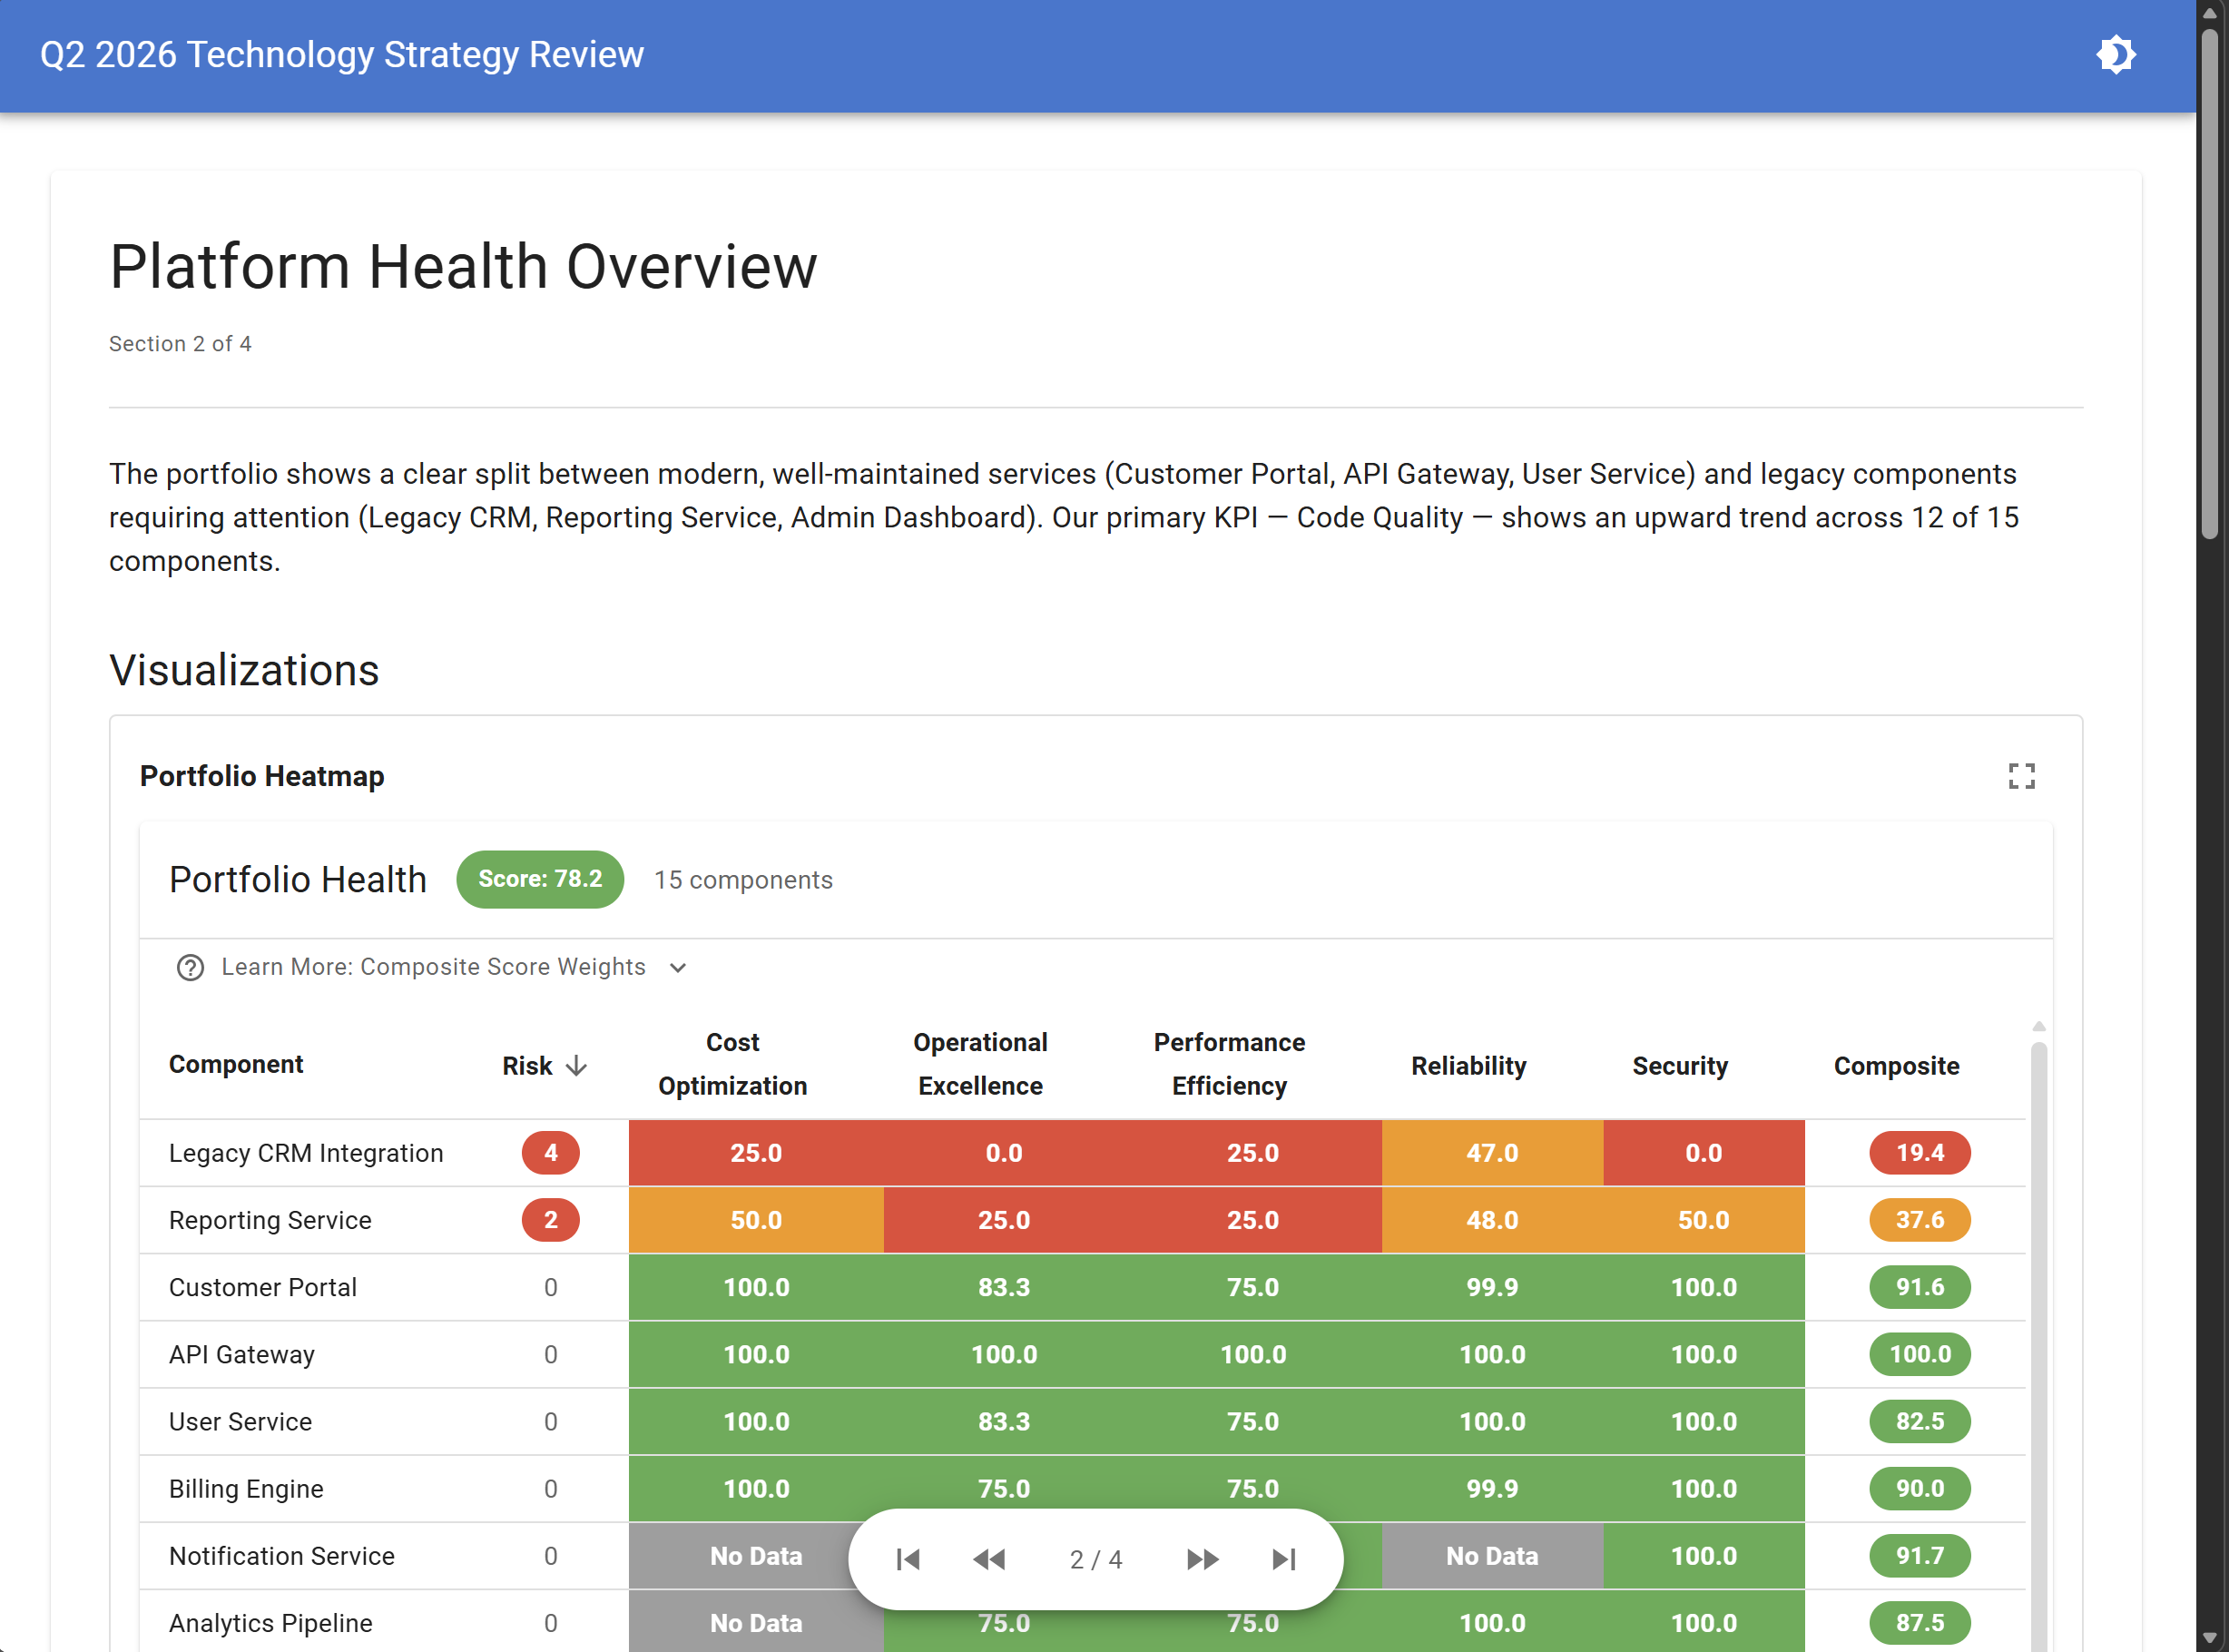Screen dimensions: 2229x1652
Task: Click the heatmap table scrollbar up arrow
Action: pos(2039,1027)
